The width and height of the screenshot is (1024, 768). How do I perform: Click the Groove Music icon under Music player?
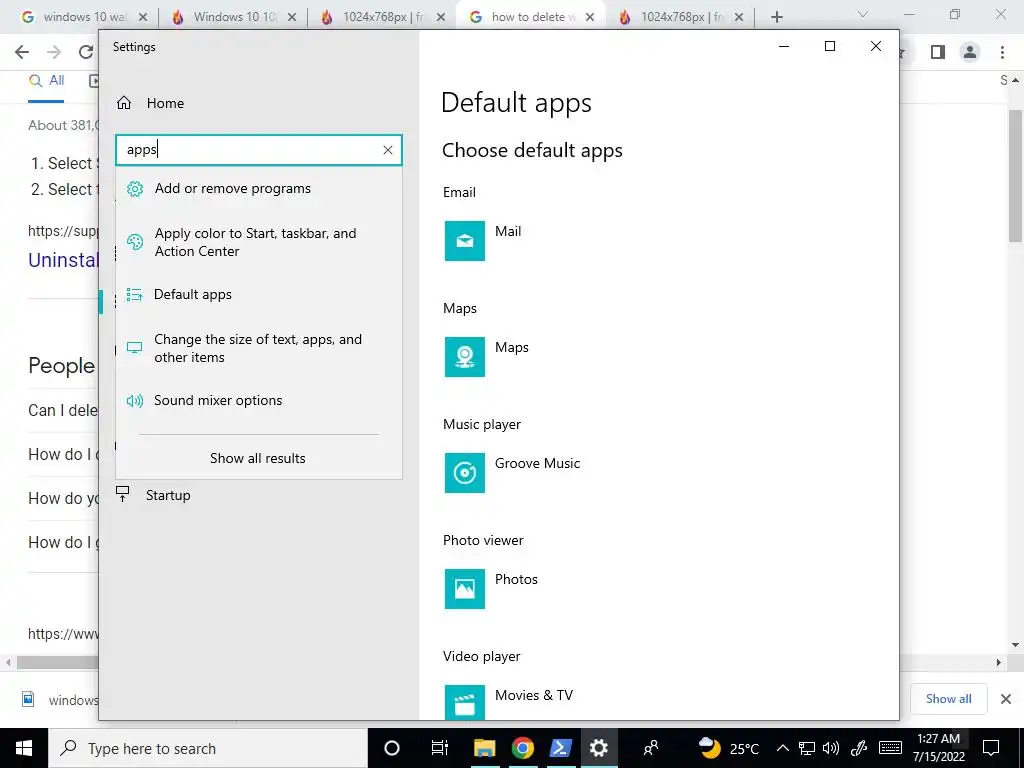[465, 473]
